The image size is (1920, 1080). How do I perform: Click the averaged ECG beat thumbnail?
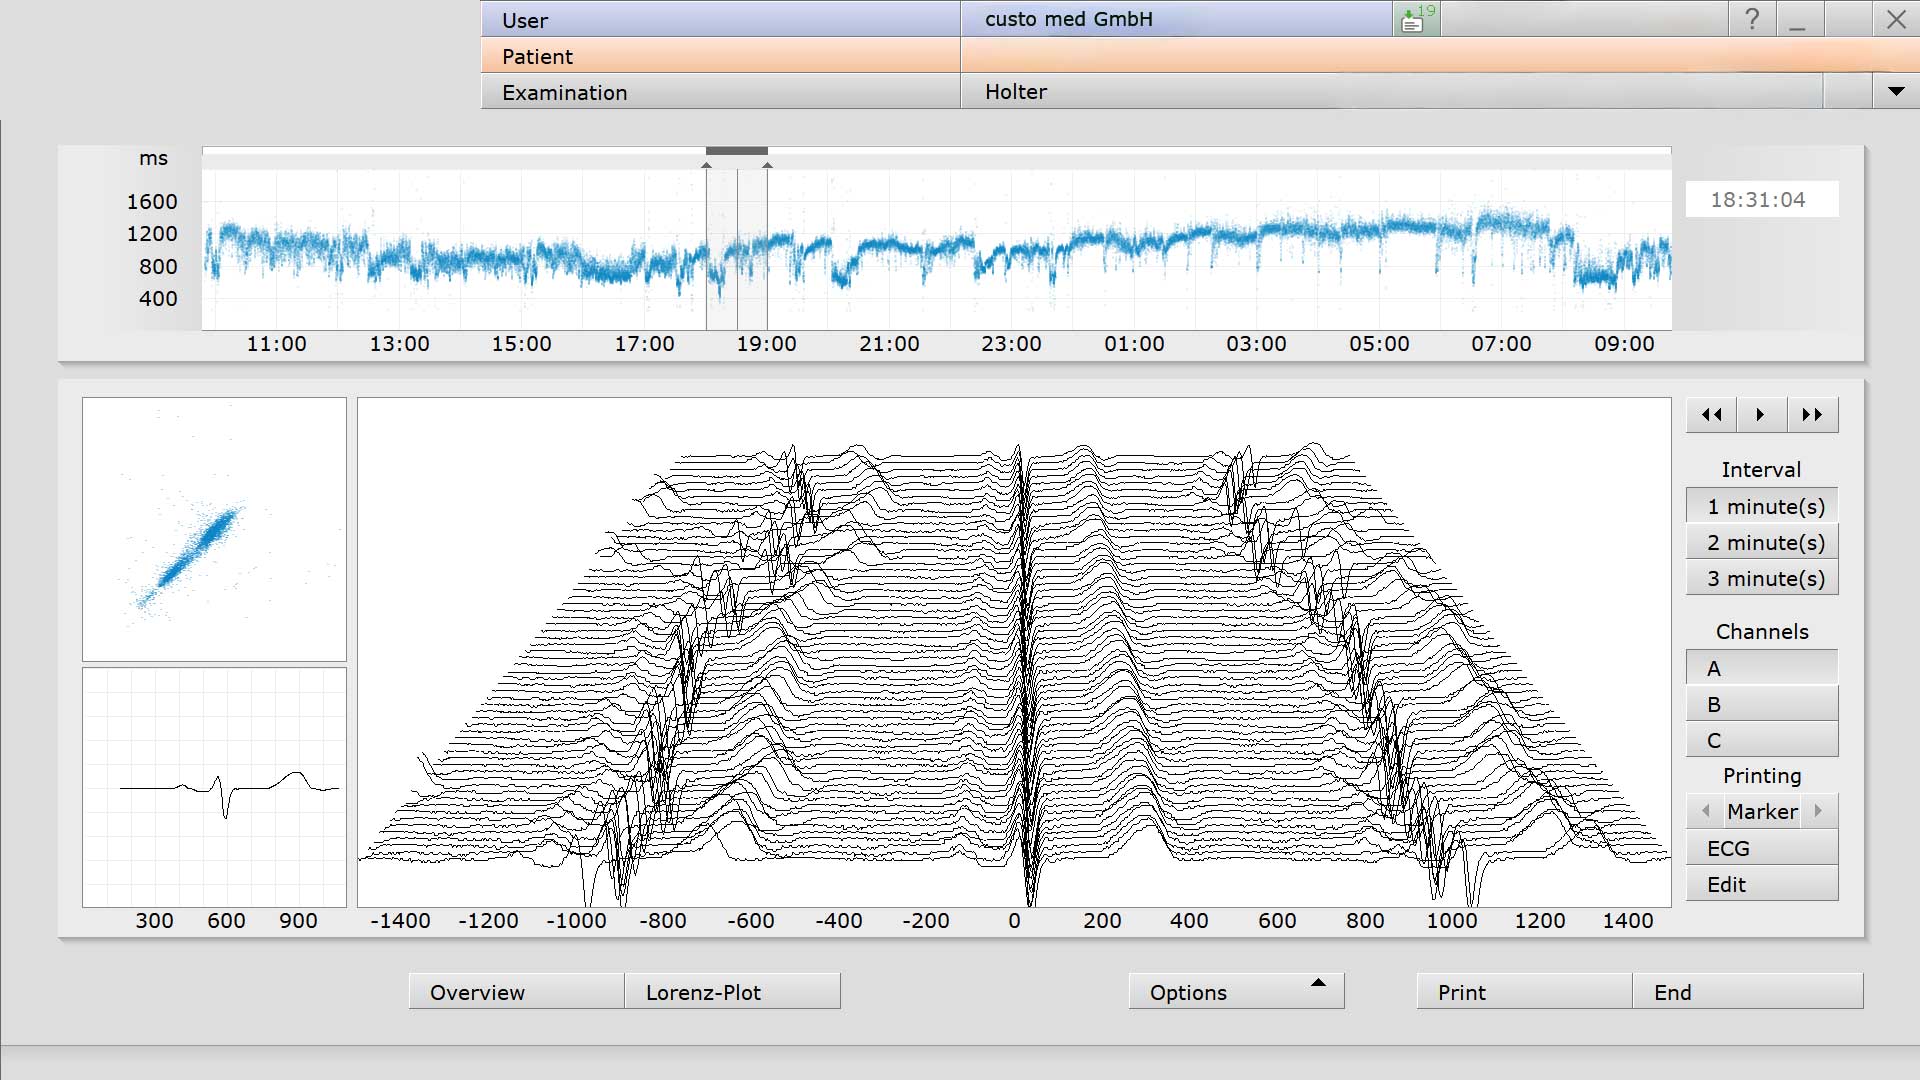tap(214, 787)
